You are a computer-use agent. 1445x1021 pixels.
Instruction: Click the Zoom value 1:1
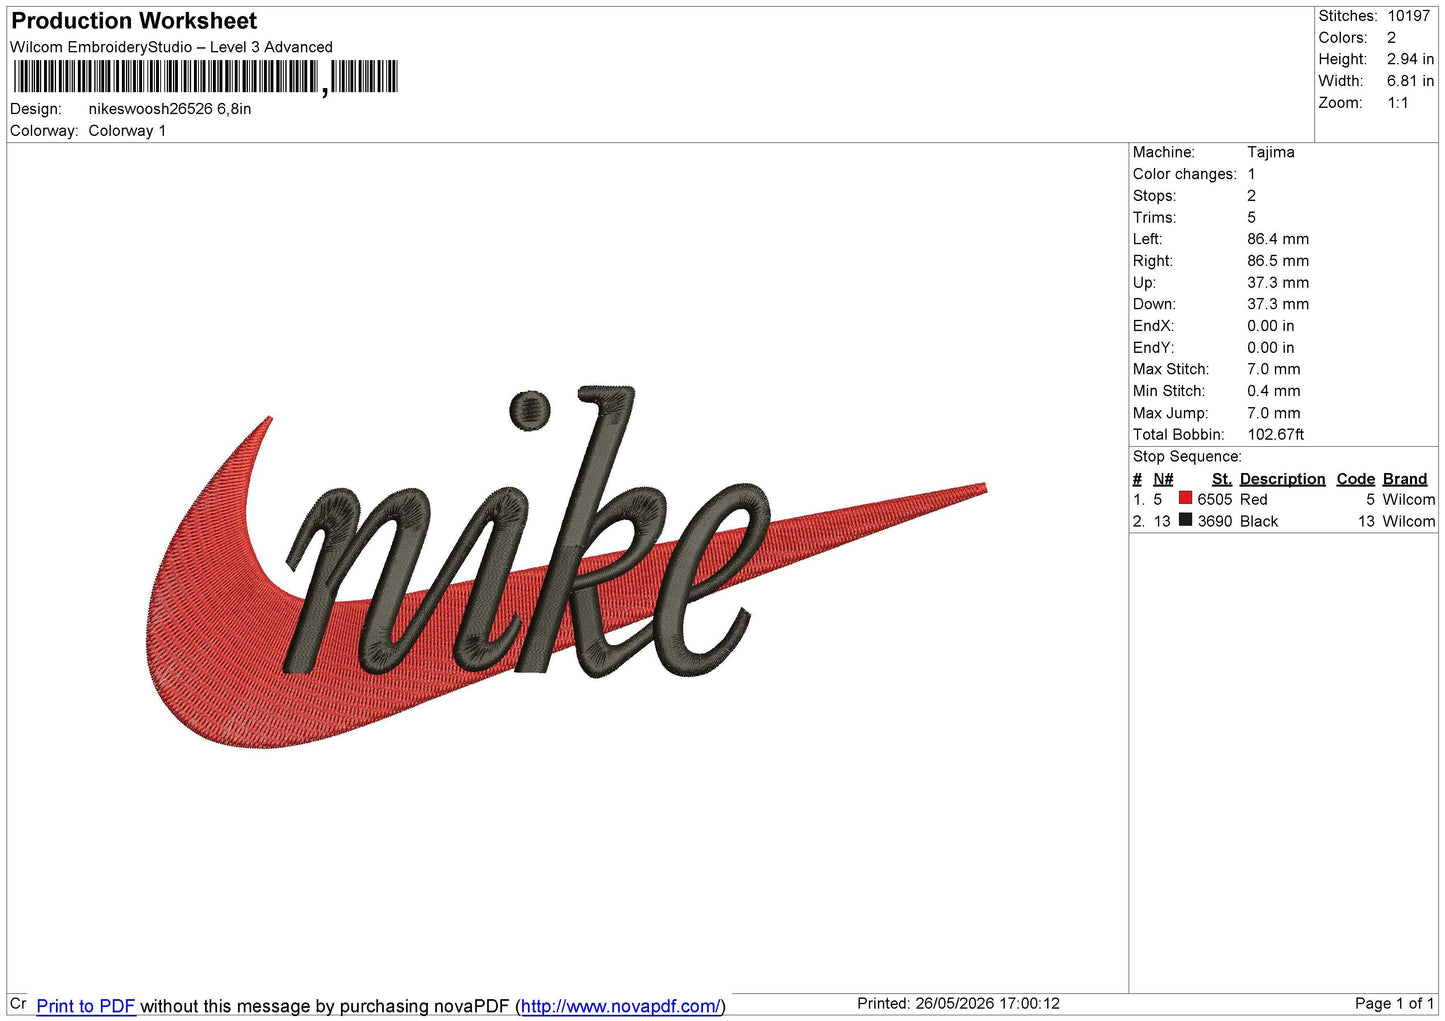(x=1397, y=103)
